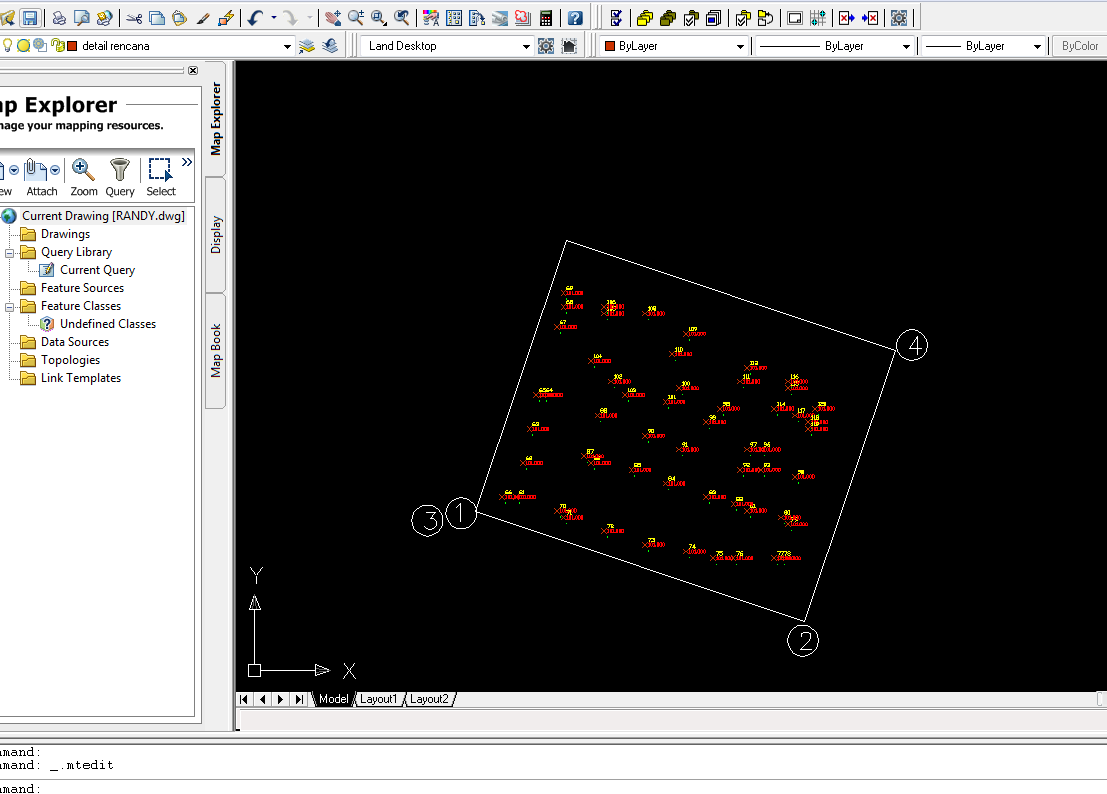Switch to the Layout1 tab
Image resolution: width=1107 pixels, height=794 pixels.
click(378, 699)
